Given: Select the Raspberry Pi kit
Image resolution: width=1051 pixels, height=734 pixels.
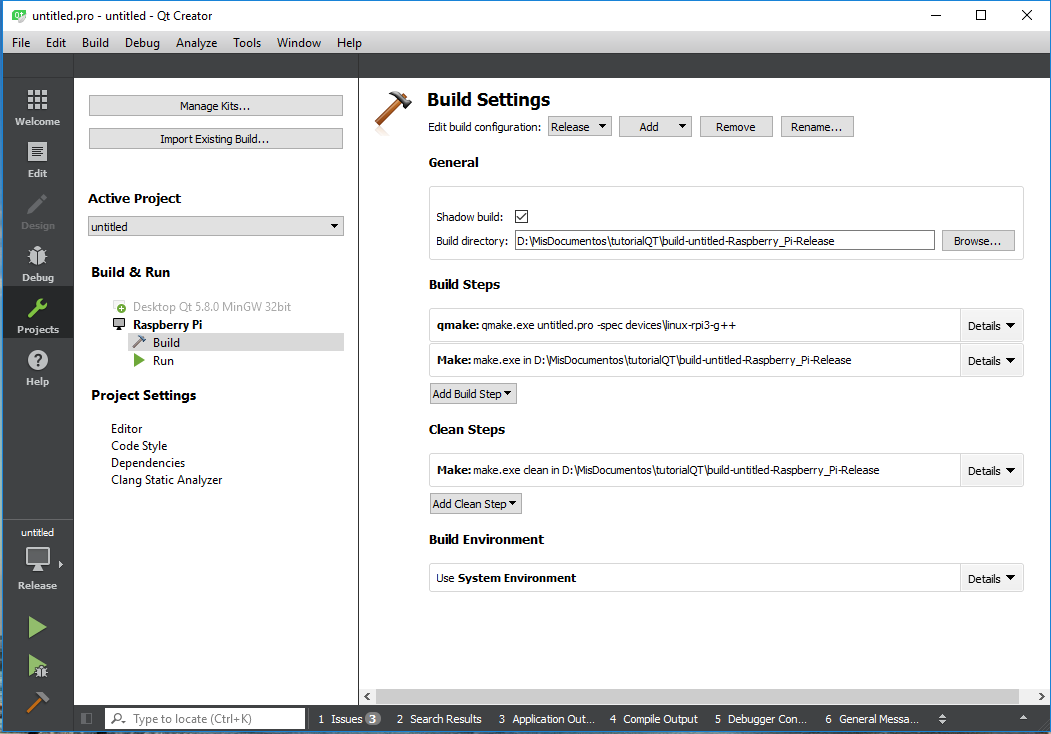Looking at the screenshot, I should [x=168, y=324].
